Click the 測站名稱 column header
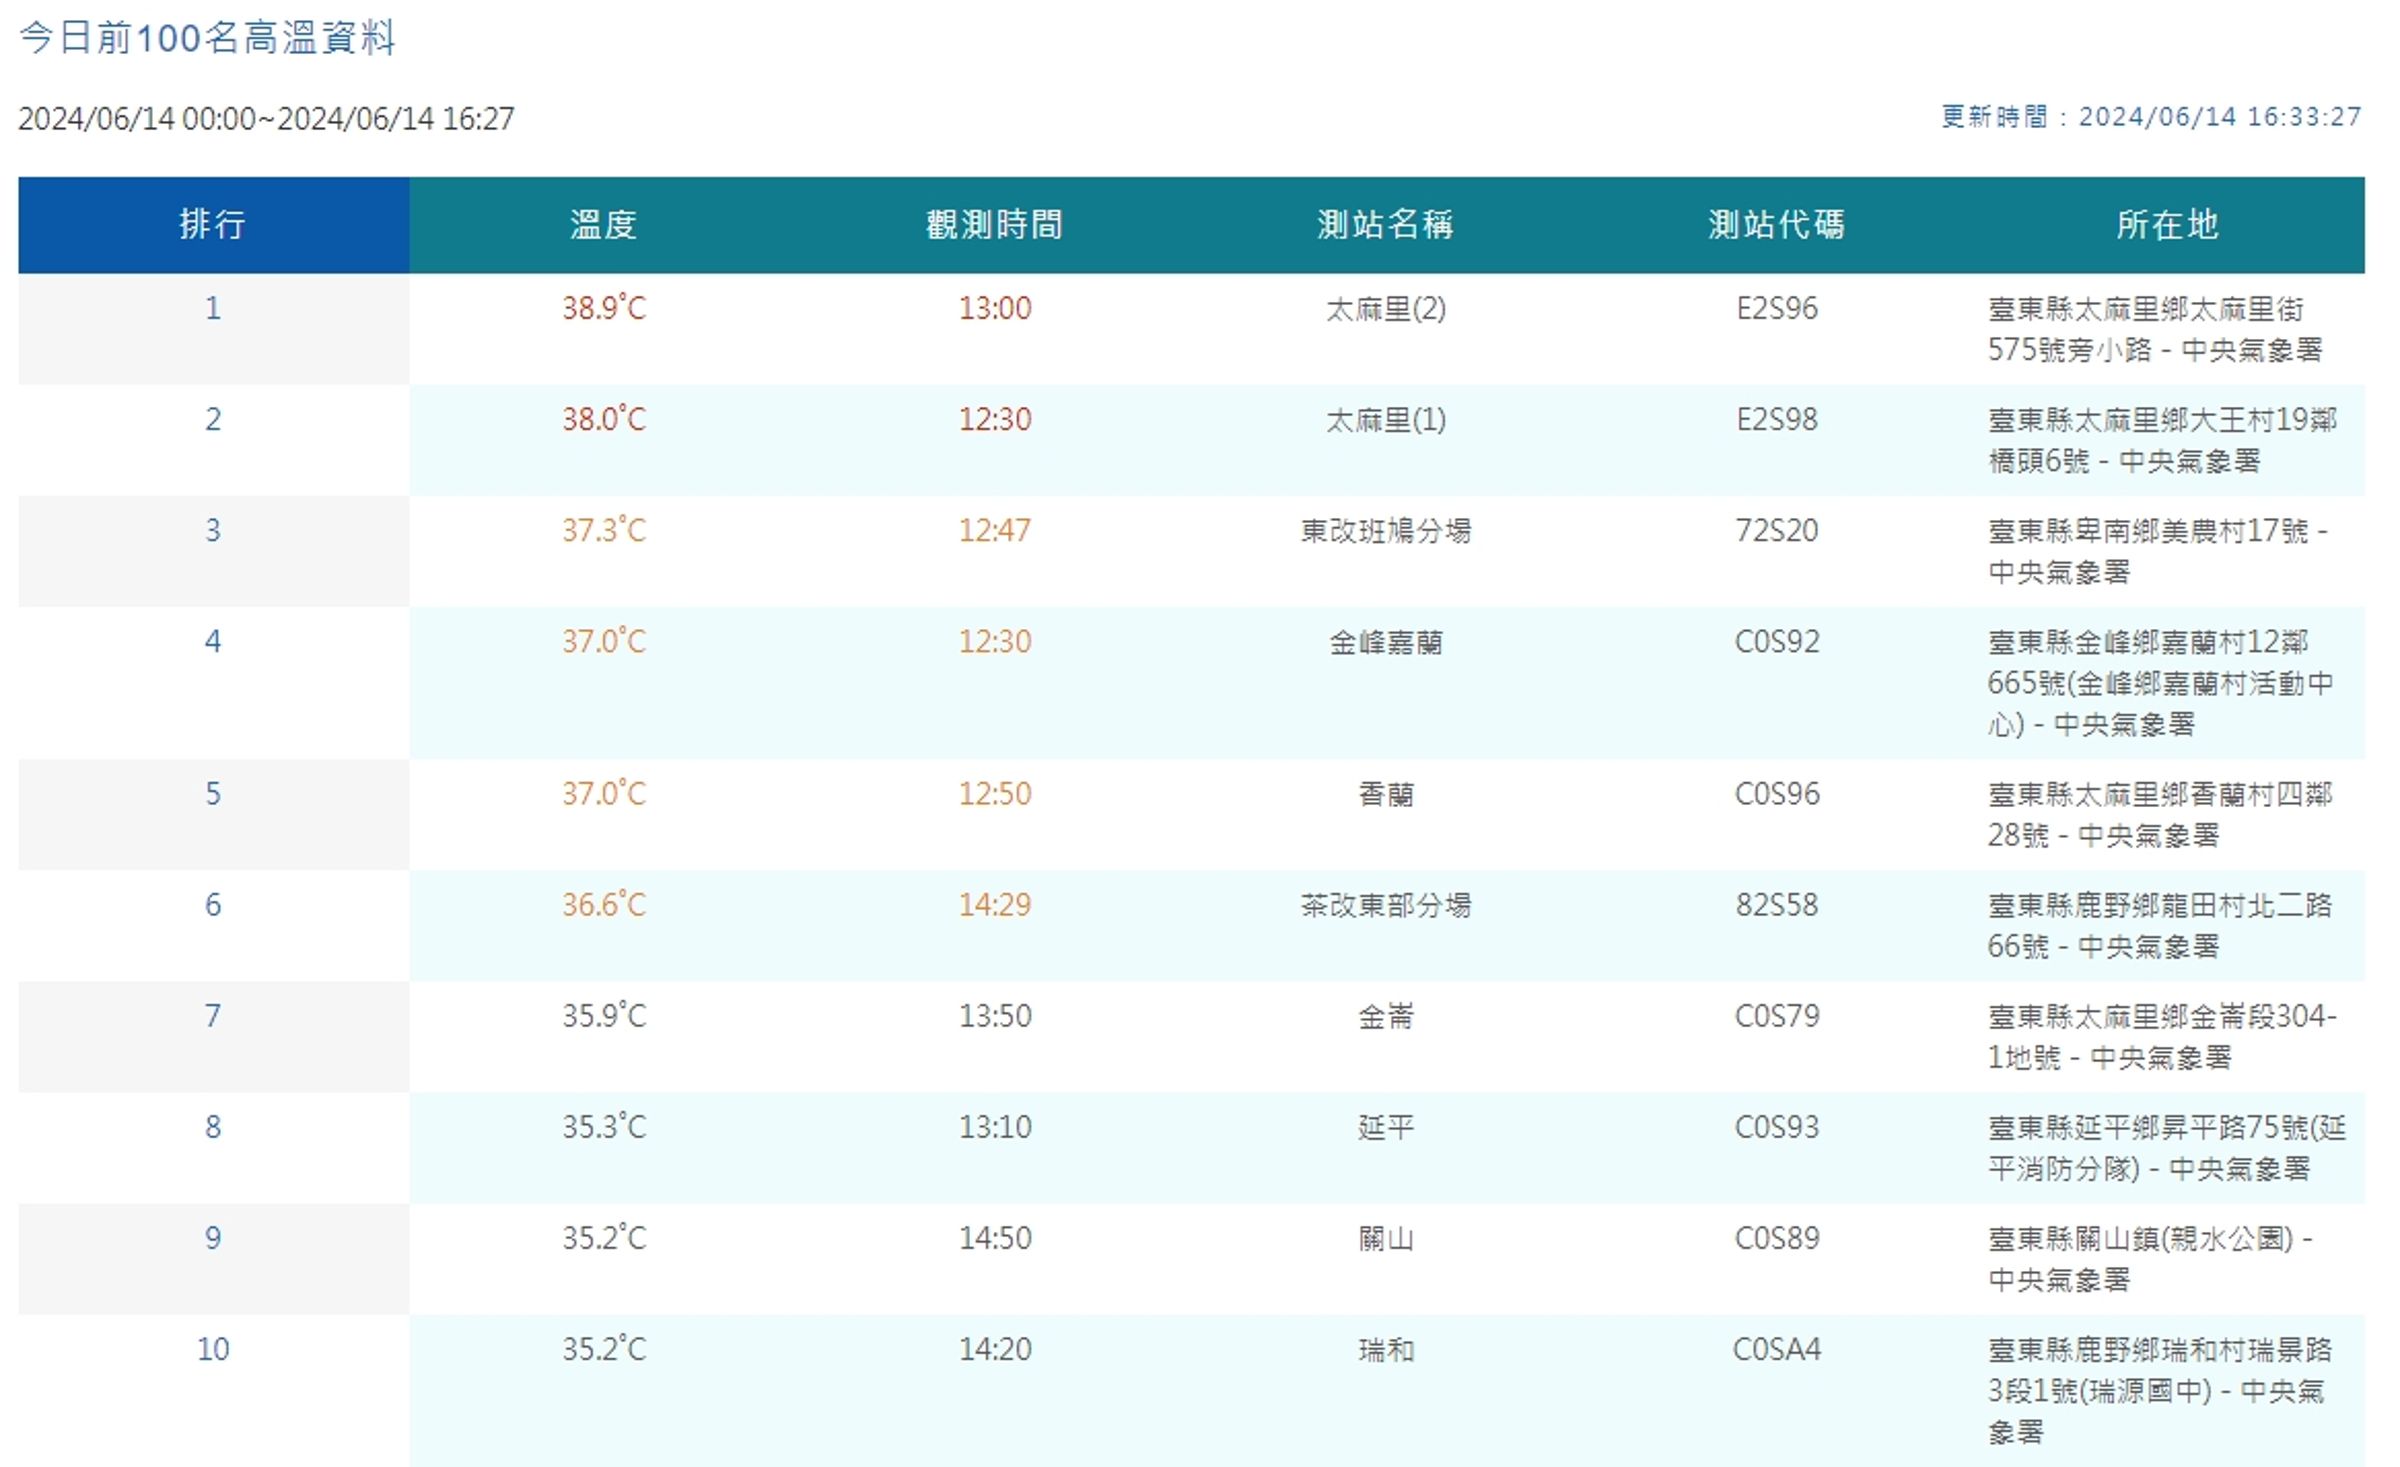 (1385, 224)
